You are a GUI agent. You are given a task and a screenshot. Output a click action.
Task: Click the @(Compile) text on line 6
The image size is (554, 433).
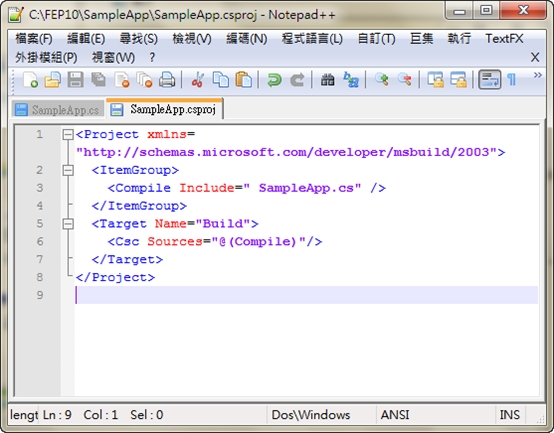coord(258,242)
